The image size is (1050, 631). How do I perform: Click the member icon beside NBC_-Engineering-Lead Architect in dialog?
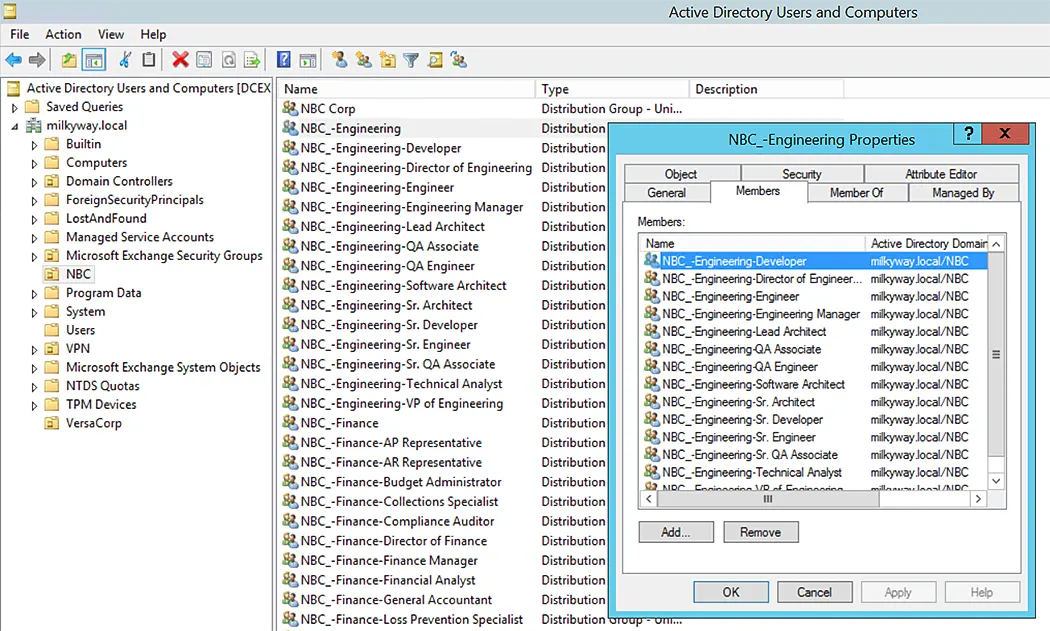[652, 331]
